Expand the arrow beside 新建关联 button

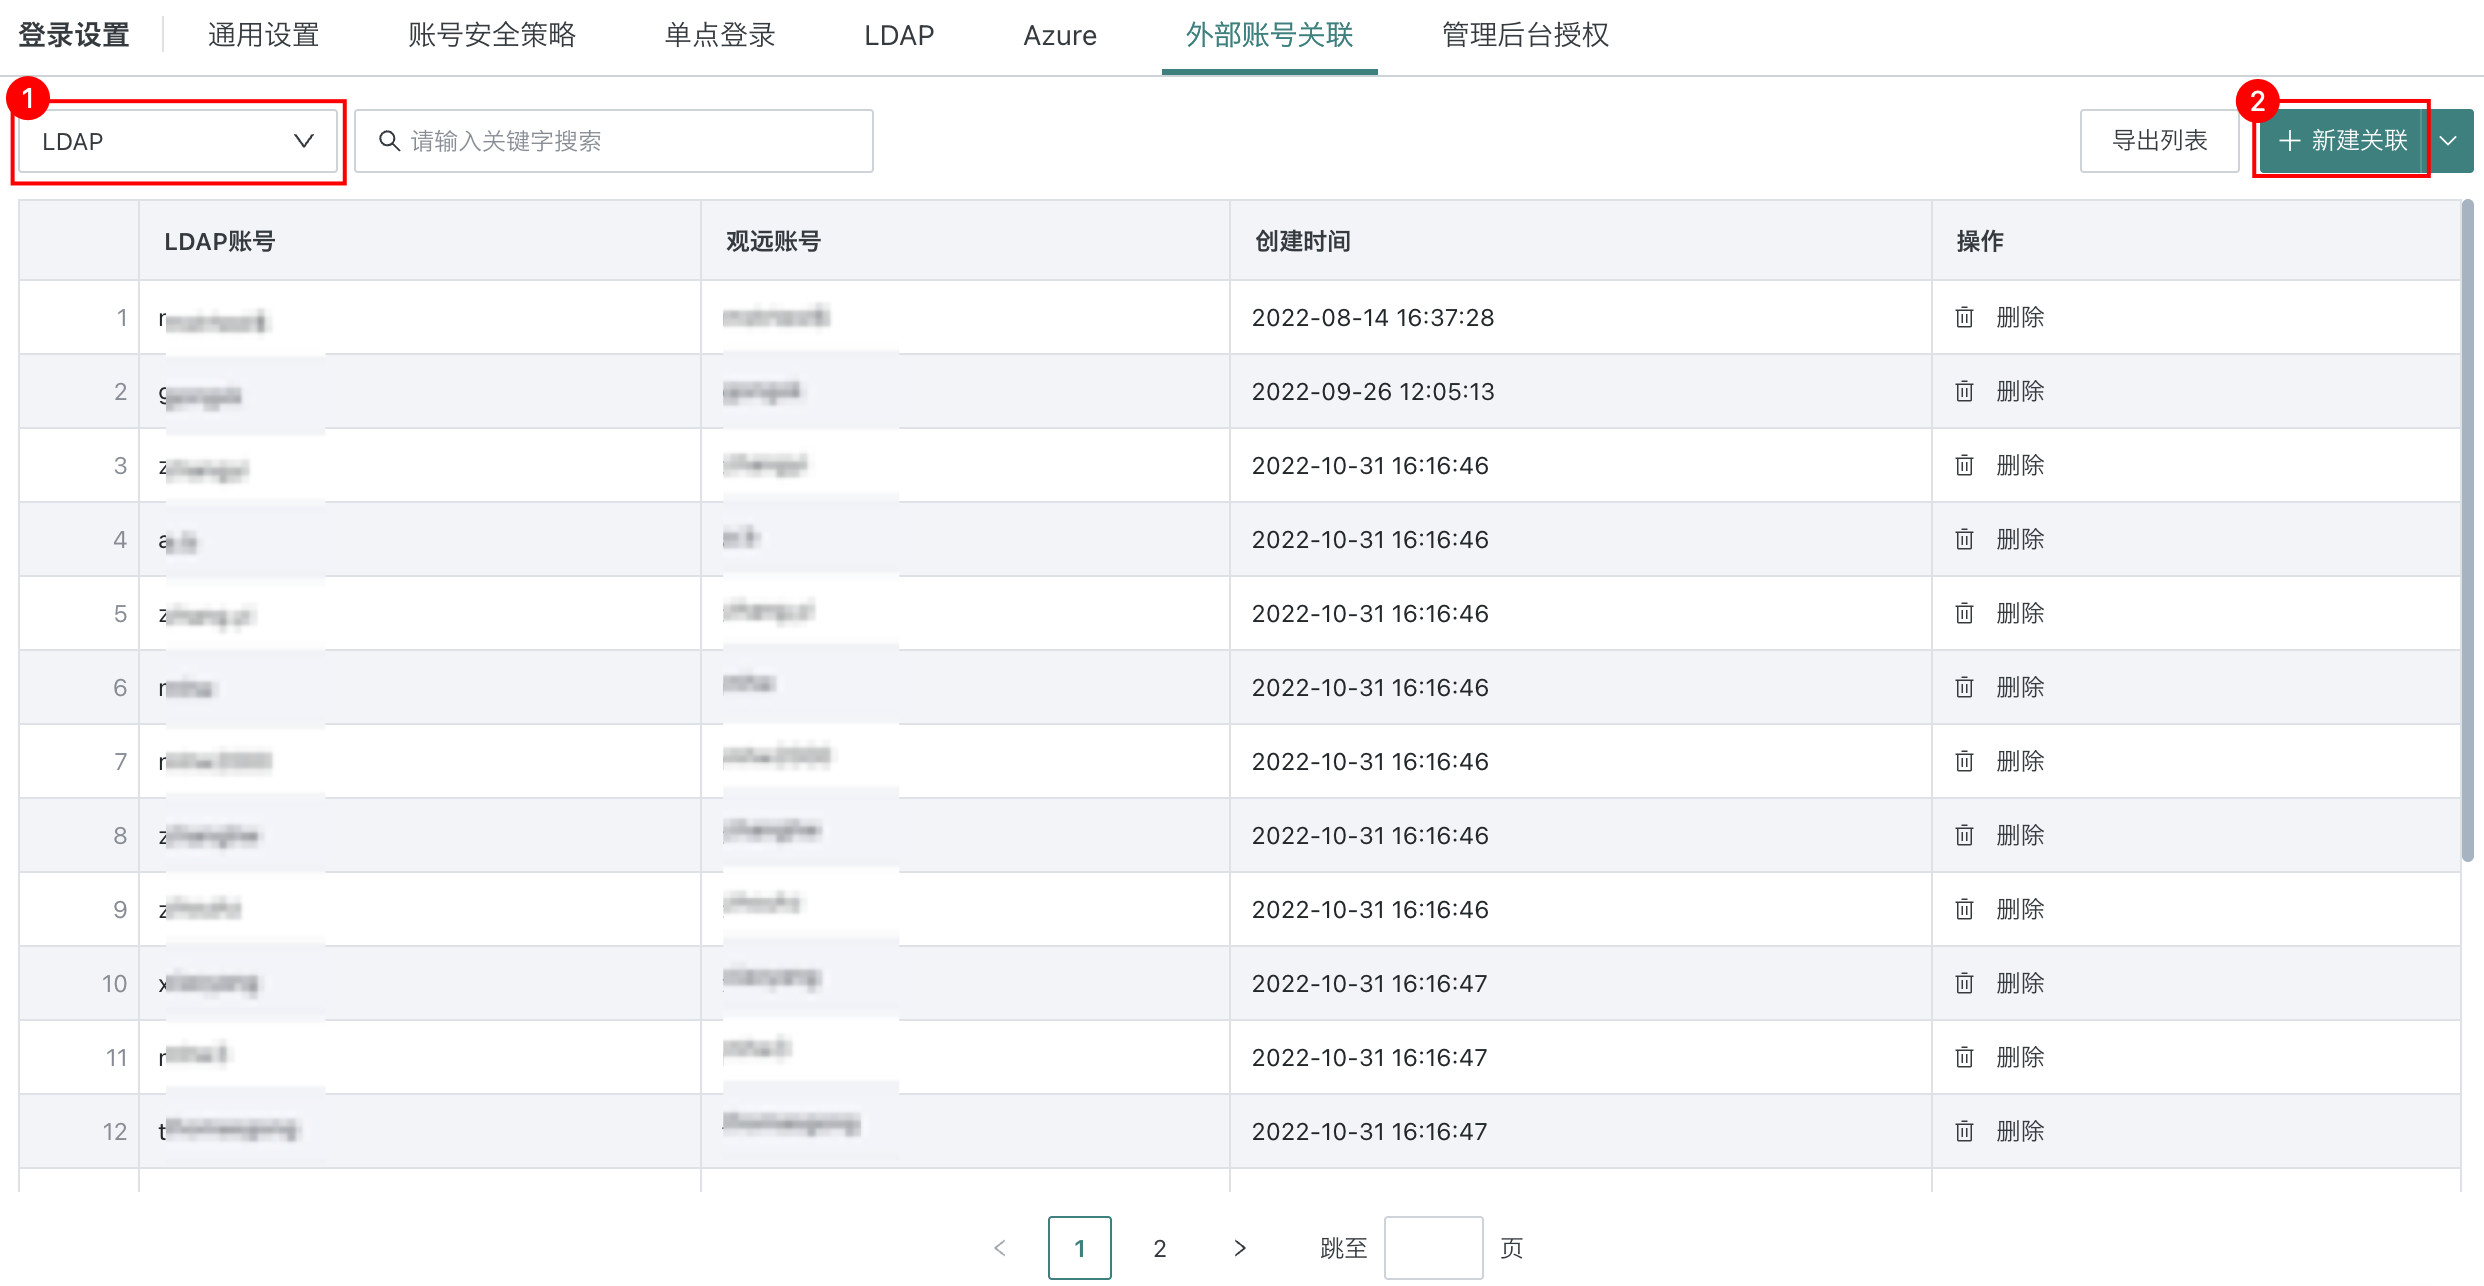pos(2448,141)
